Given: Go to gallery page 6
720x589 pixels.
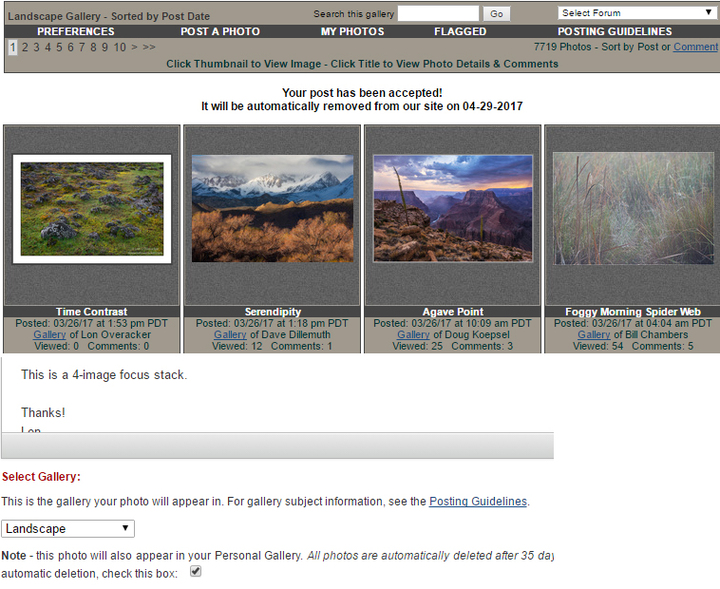Looking at the screenshot, I should (x=70, y=47).
